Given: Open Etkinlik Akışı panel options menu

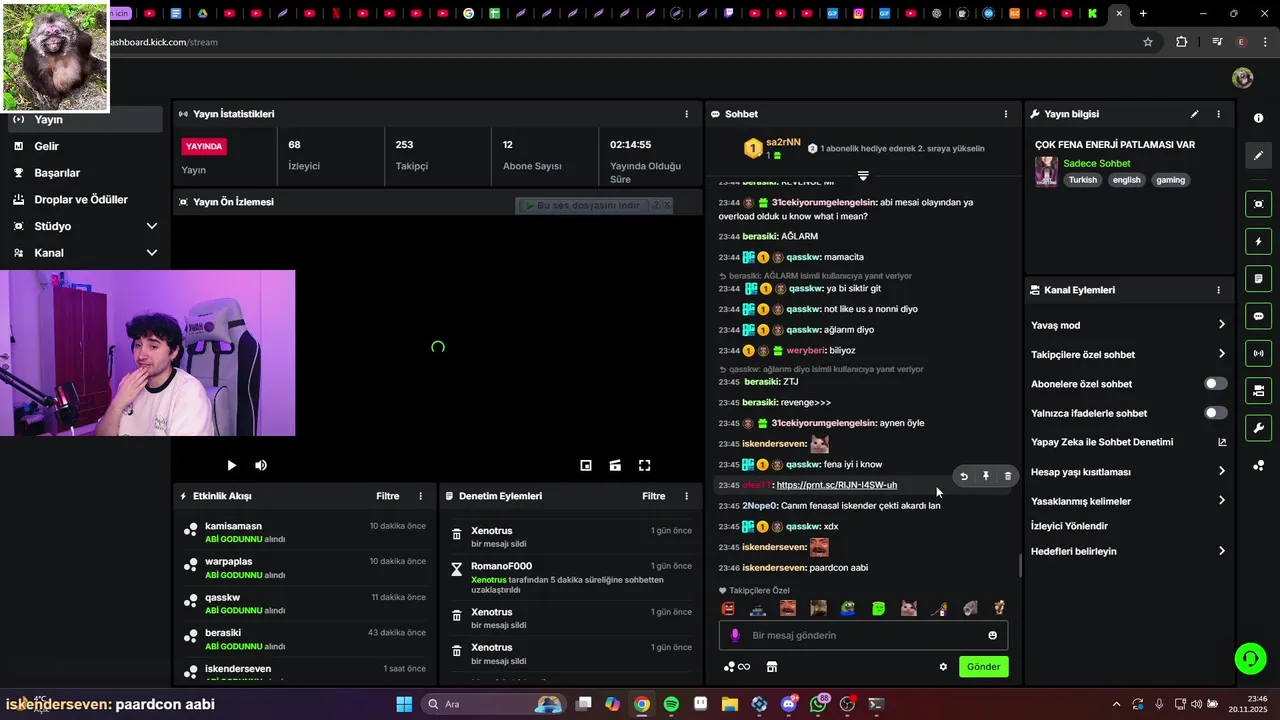Looking at the screenshot, I should pos(420,496).
